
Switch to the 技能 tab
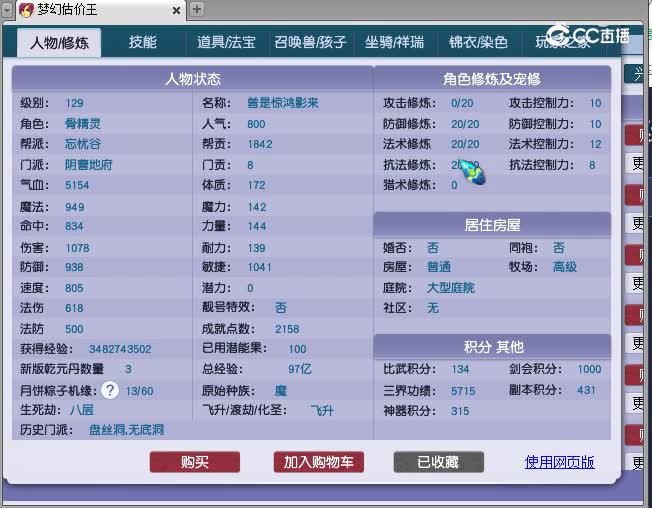(x=143, y=42)
